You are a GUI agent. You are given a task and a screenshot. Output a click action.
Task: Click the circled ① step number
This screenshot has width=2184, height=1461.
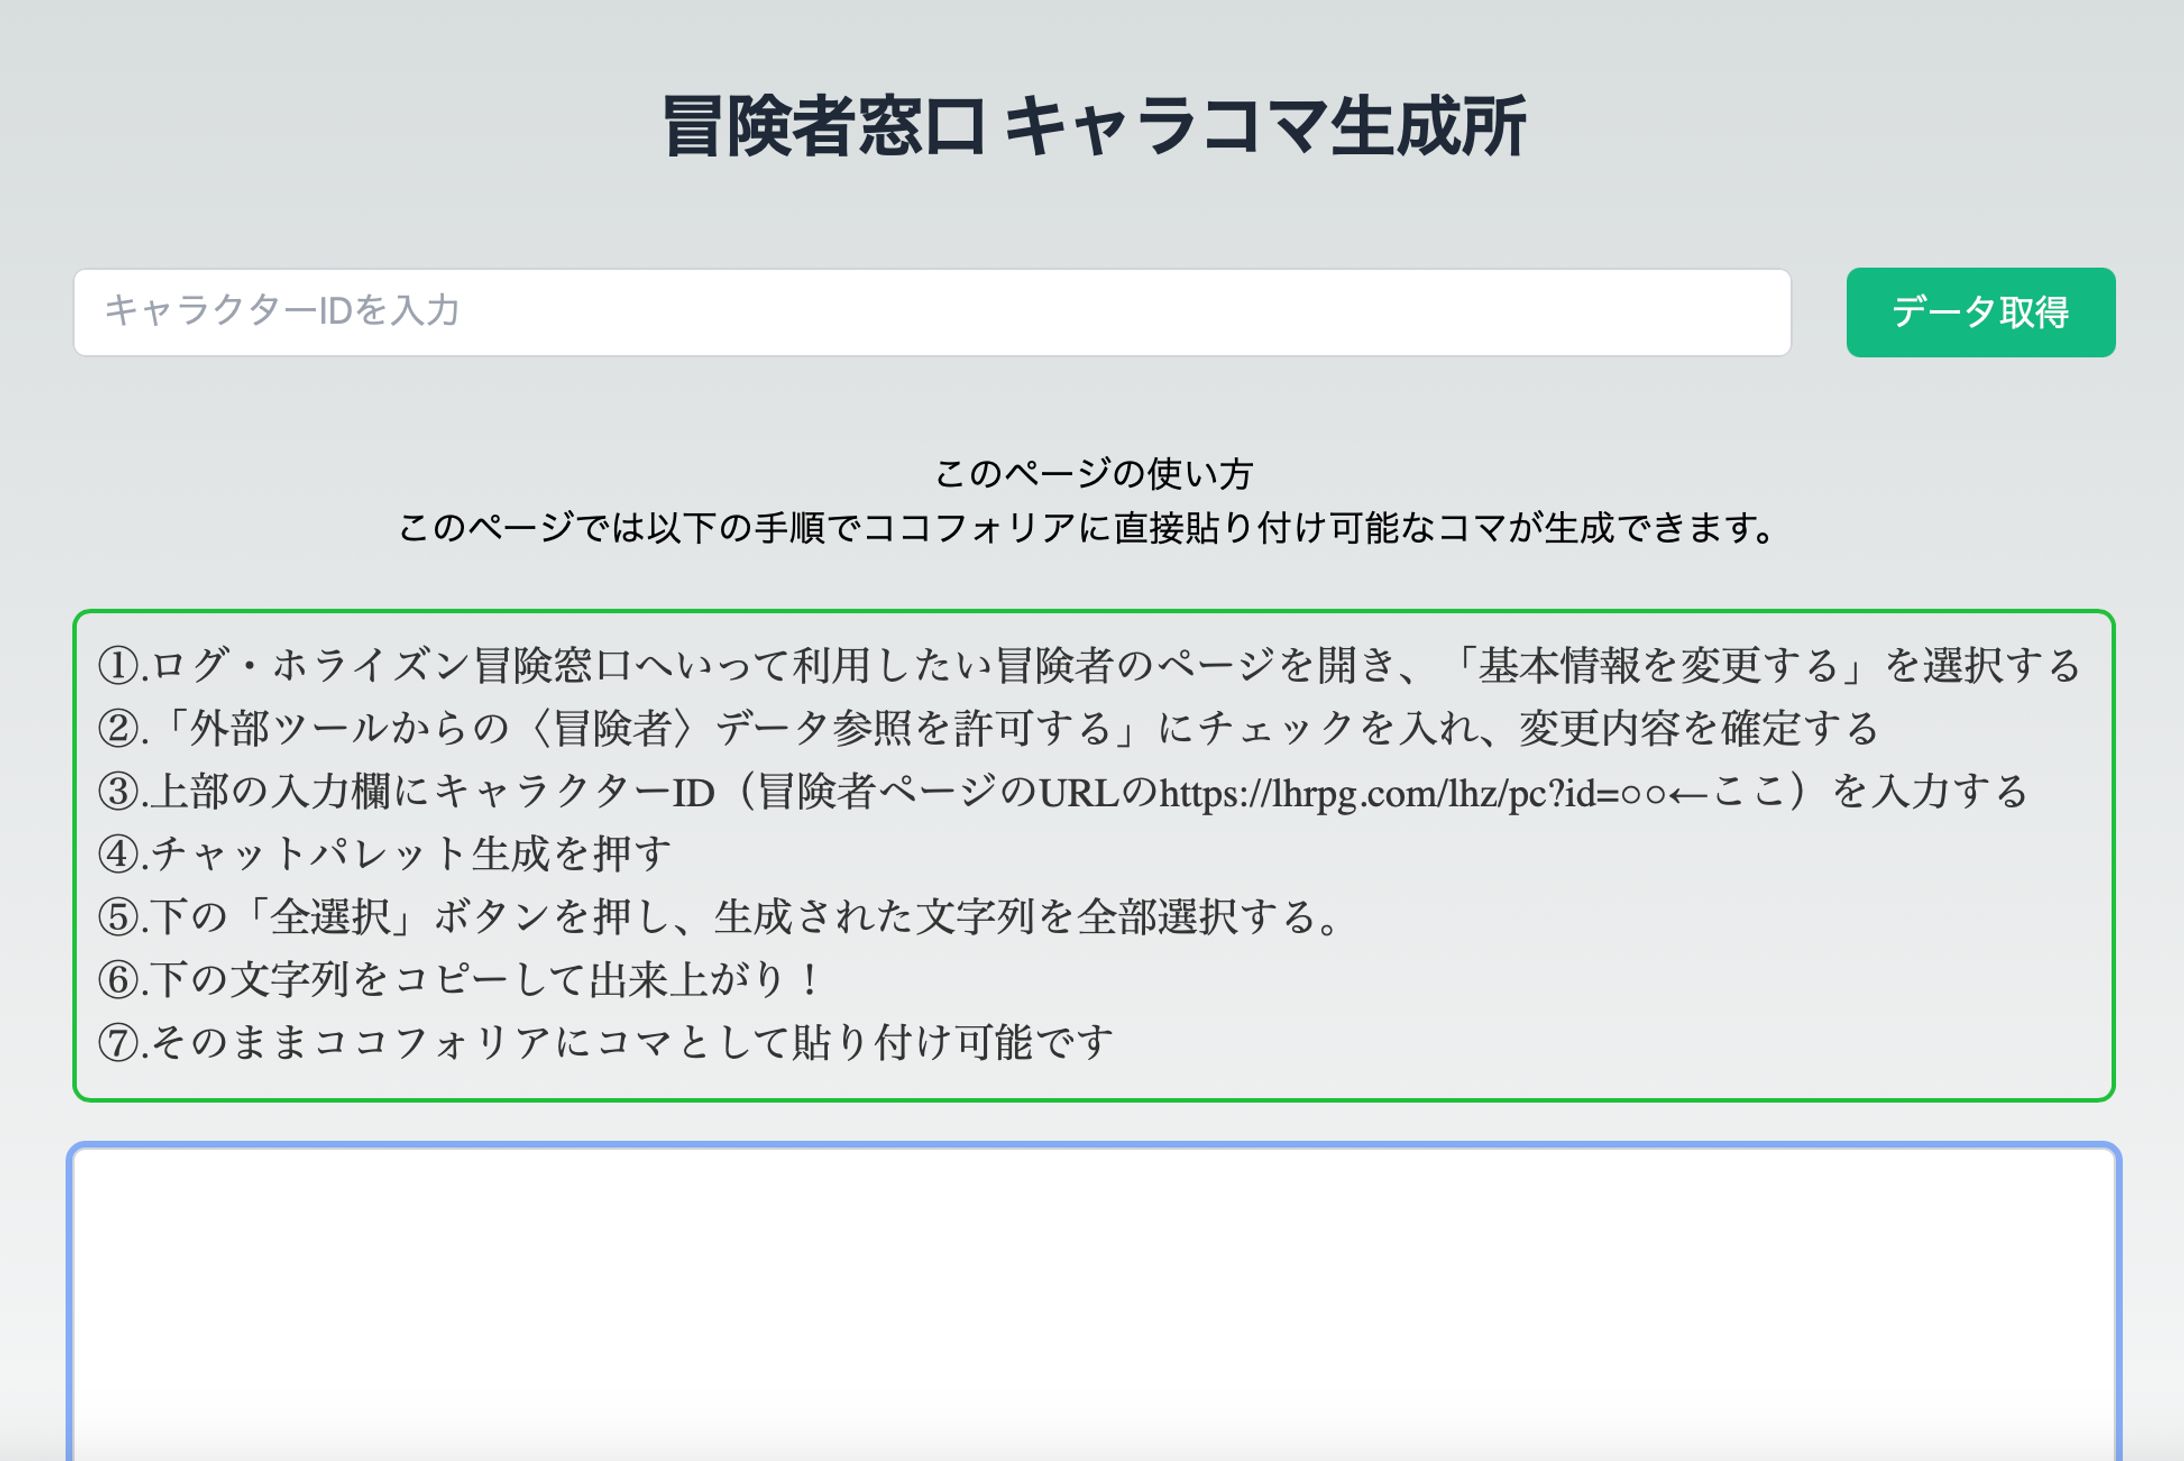tap(118, 666)
